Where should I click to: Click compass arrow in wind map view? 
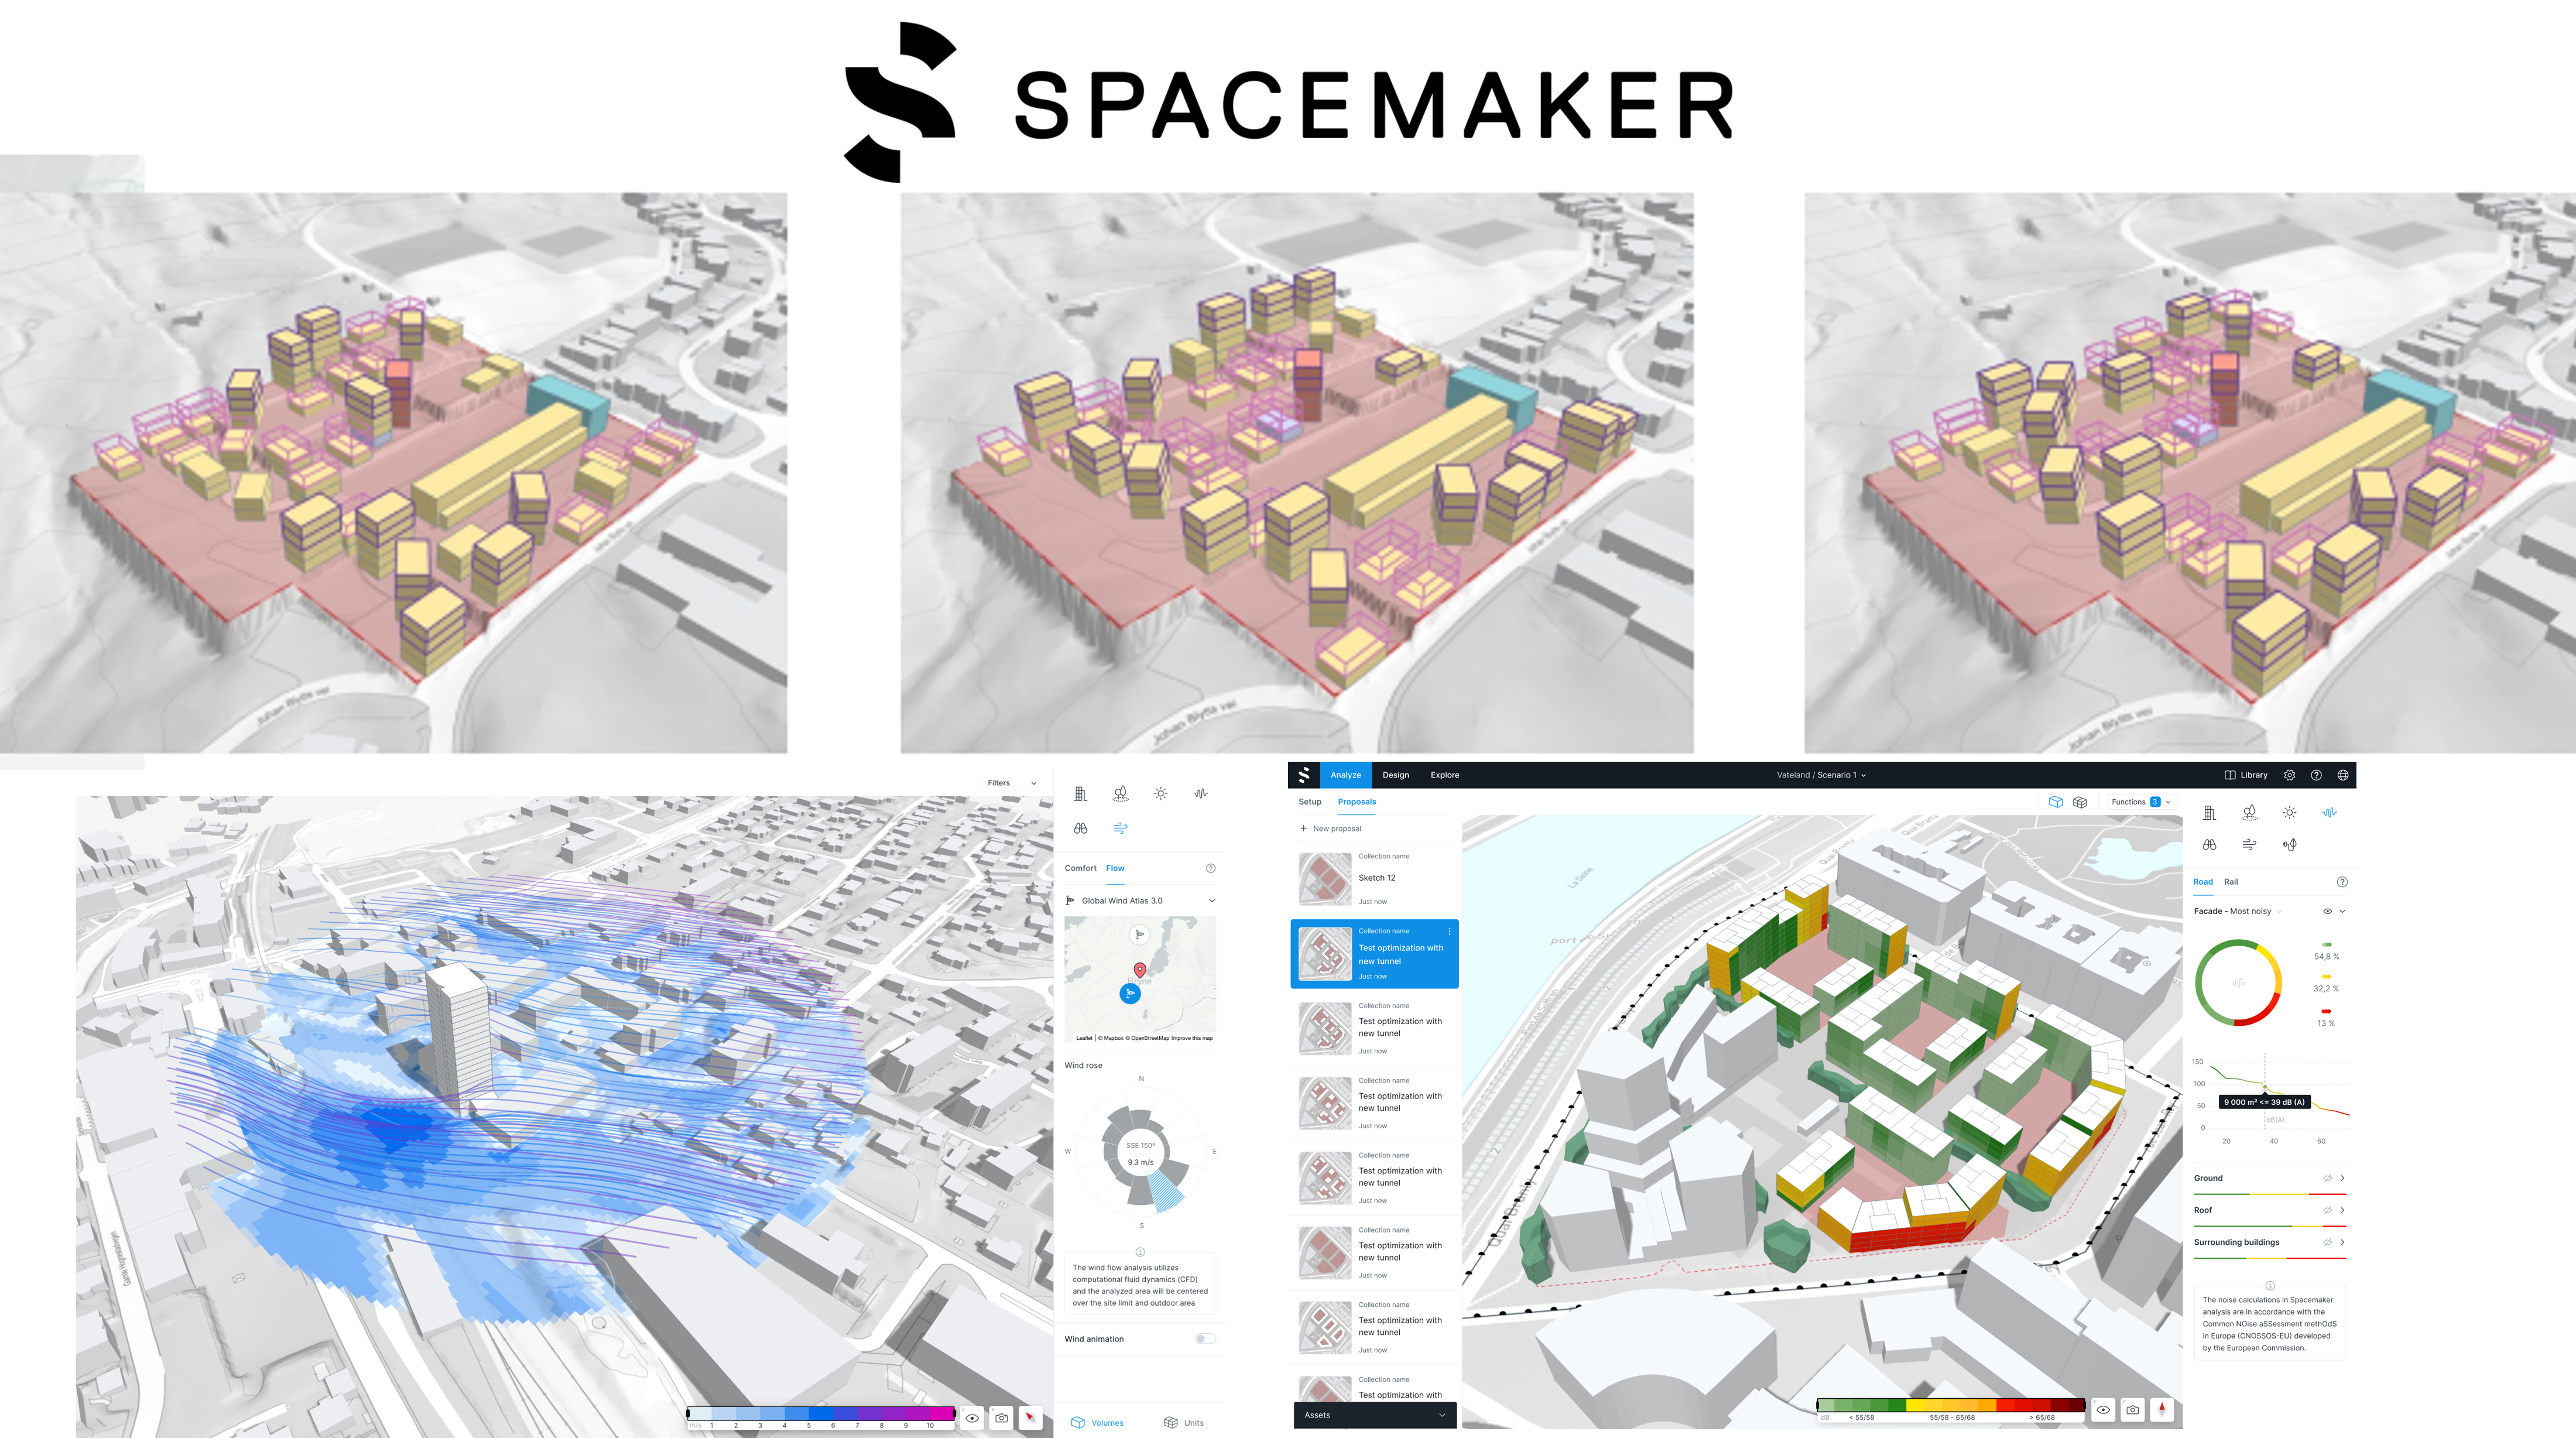pos(1031,1418)
